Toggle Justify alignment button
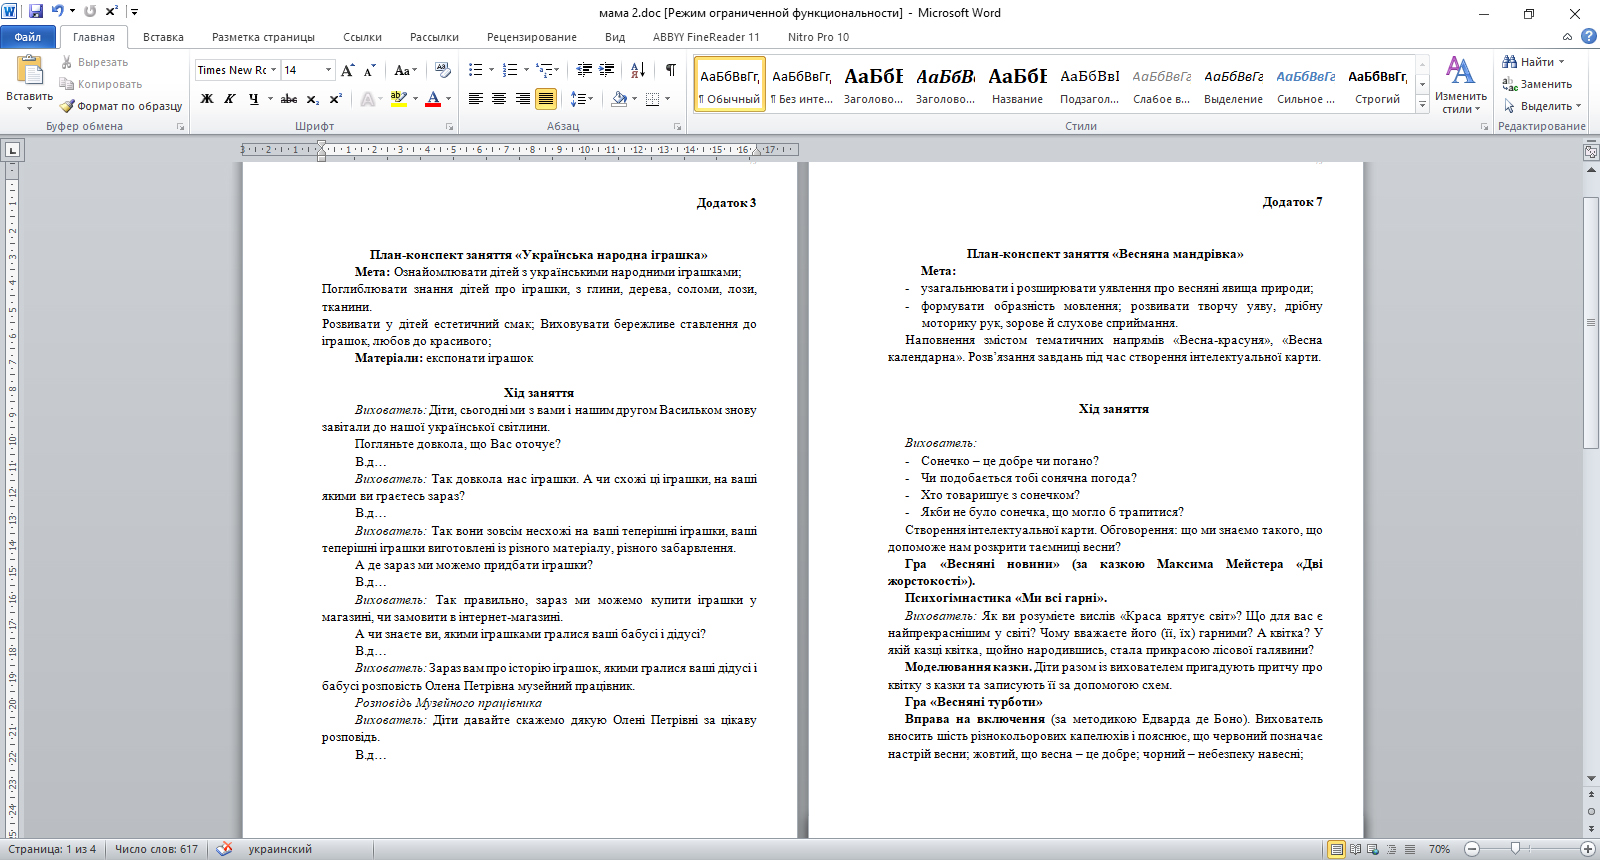This screenshot has height=860, width=1600. pyautogui.click(x=546, y=99)
